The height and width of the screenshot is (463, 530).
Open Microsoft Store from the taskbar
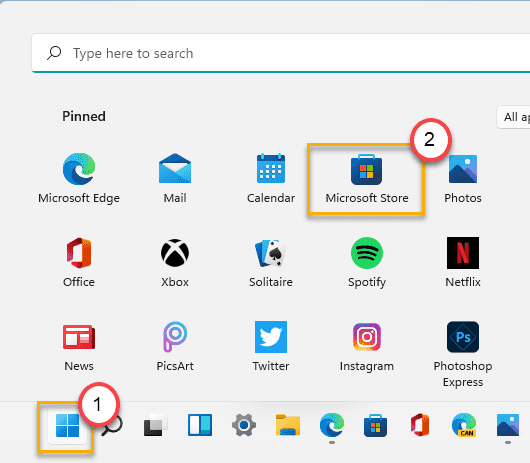coord(376,425)
